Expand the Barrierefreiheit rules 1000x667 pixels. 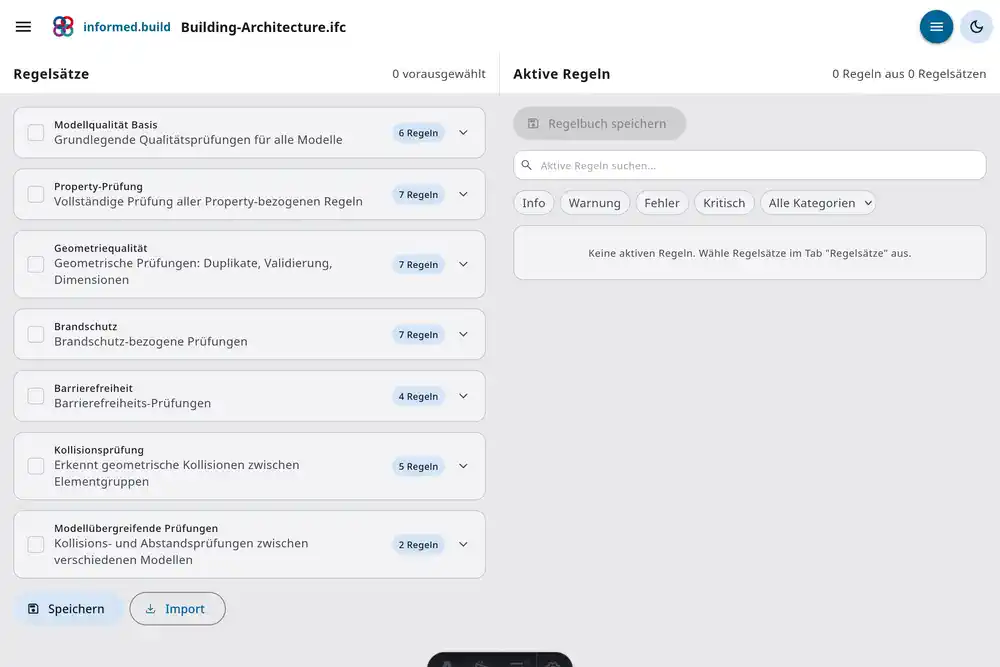464,396
